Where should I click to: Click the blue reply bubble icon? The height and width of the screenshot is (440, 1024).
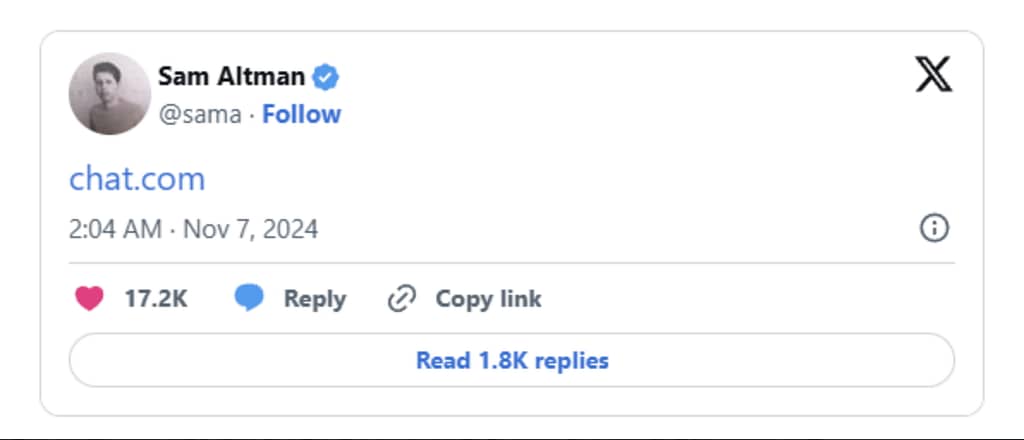tap(249, 298)
